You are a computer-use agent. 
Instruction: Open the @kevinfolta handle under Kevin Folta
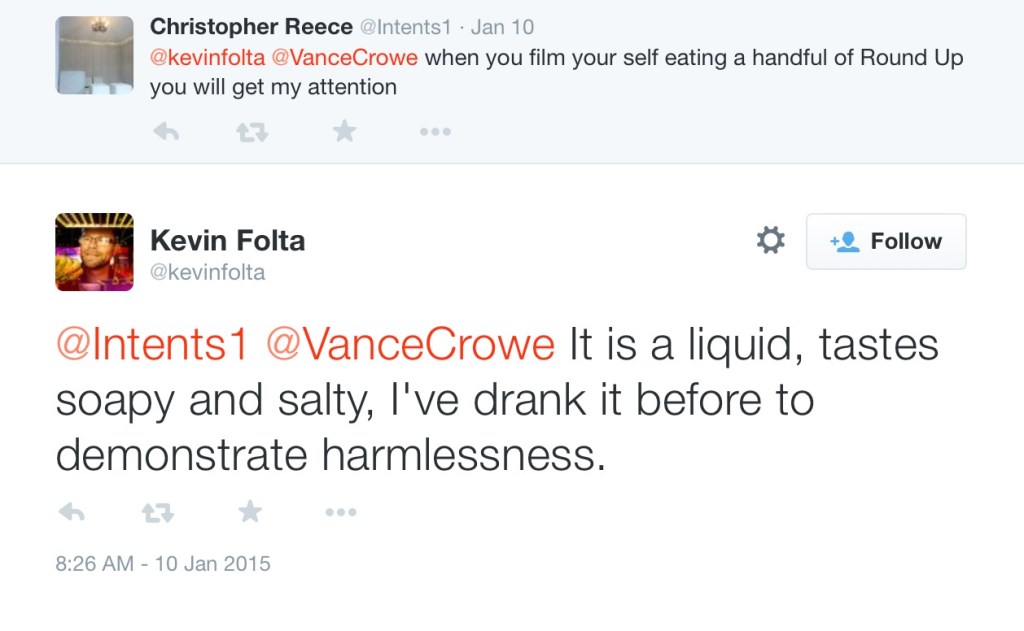coord(207,272)
